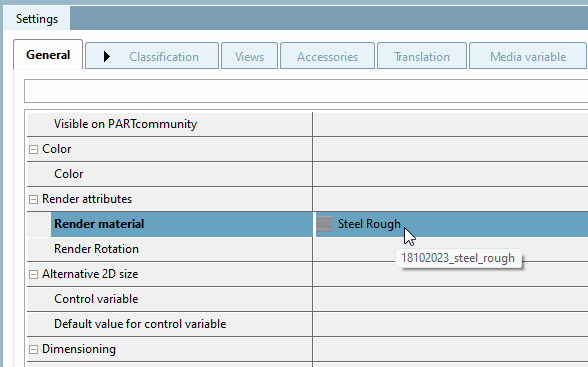Open the Classification tab
The image size is (588, 367).
(x=152, y=56)
